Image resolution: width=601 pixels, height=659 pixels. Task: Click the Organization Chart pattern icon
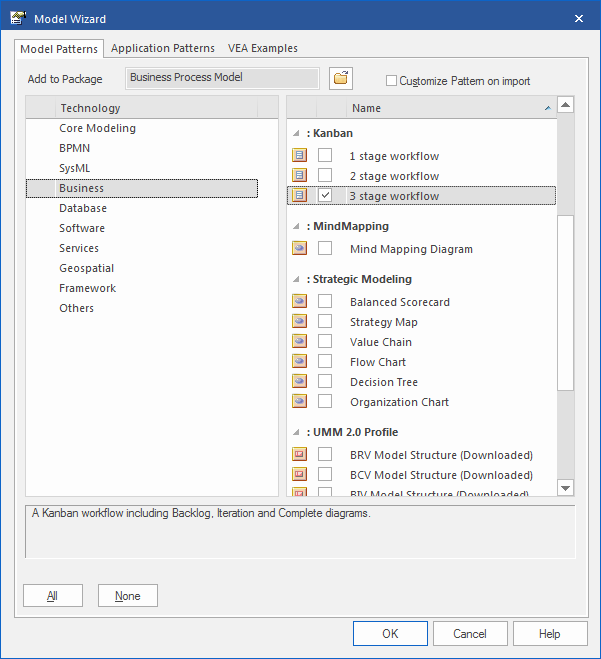[x=299, y=402]
